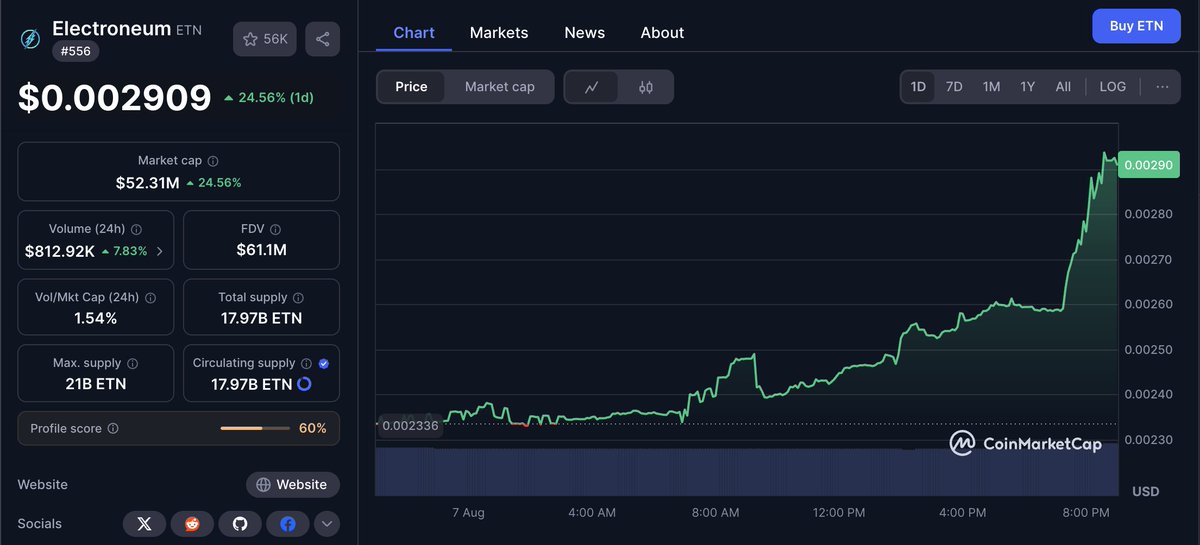Expand Volume (24h) details arrow
Viewport: 1200px width, 545px height.
[x=160, y=251]
